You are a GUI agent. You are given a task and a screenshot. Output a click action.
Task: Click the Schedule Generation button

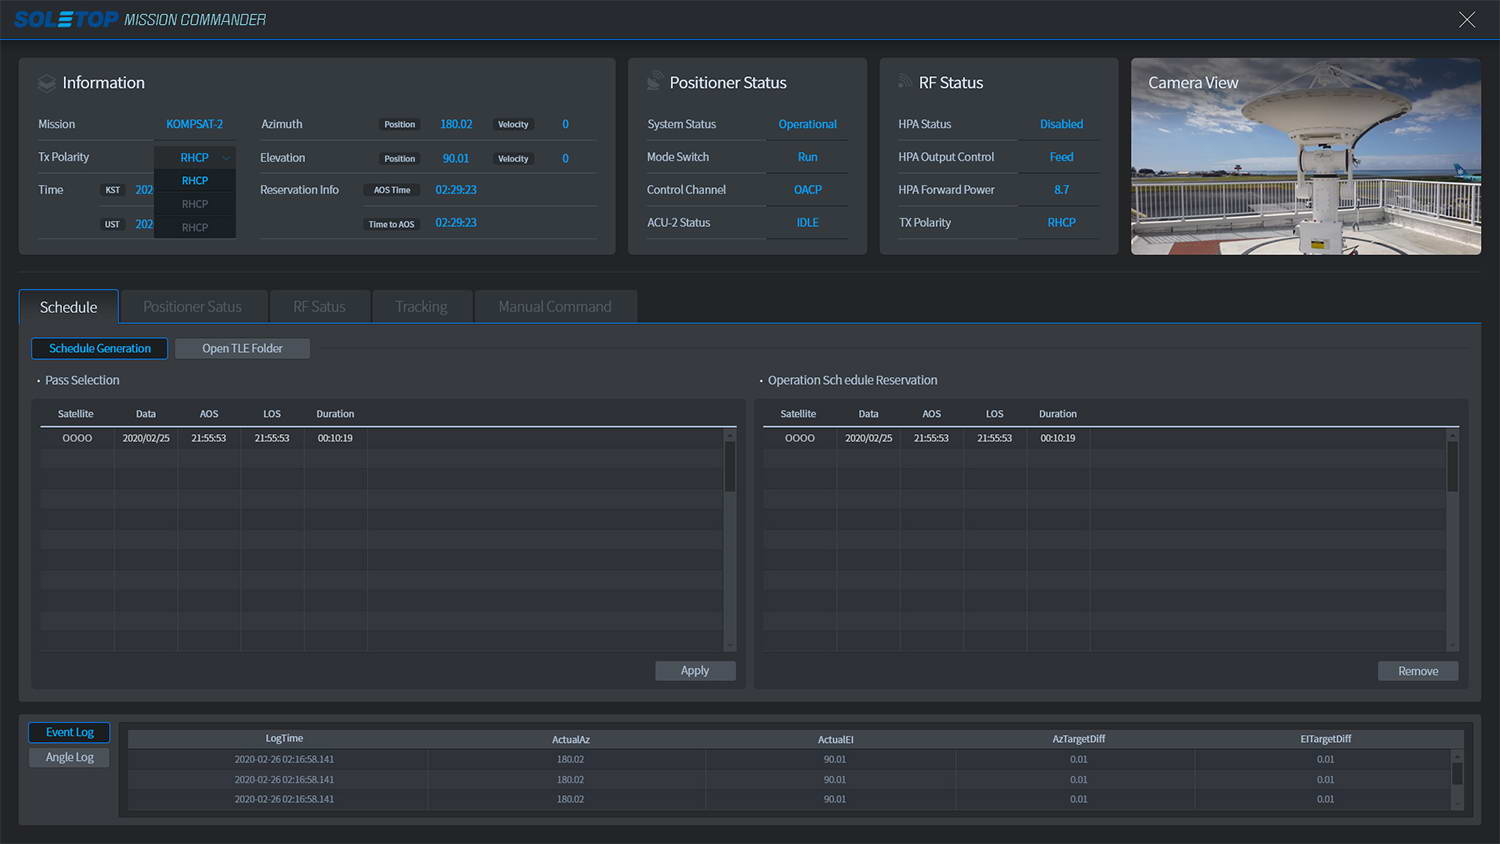[100, 348]
